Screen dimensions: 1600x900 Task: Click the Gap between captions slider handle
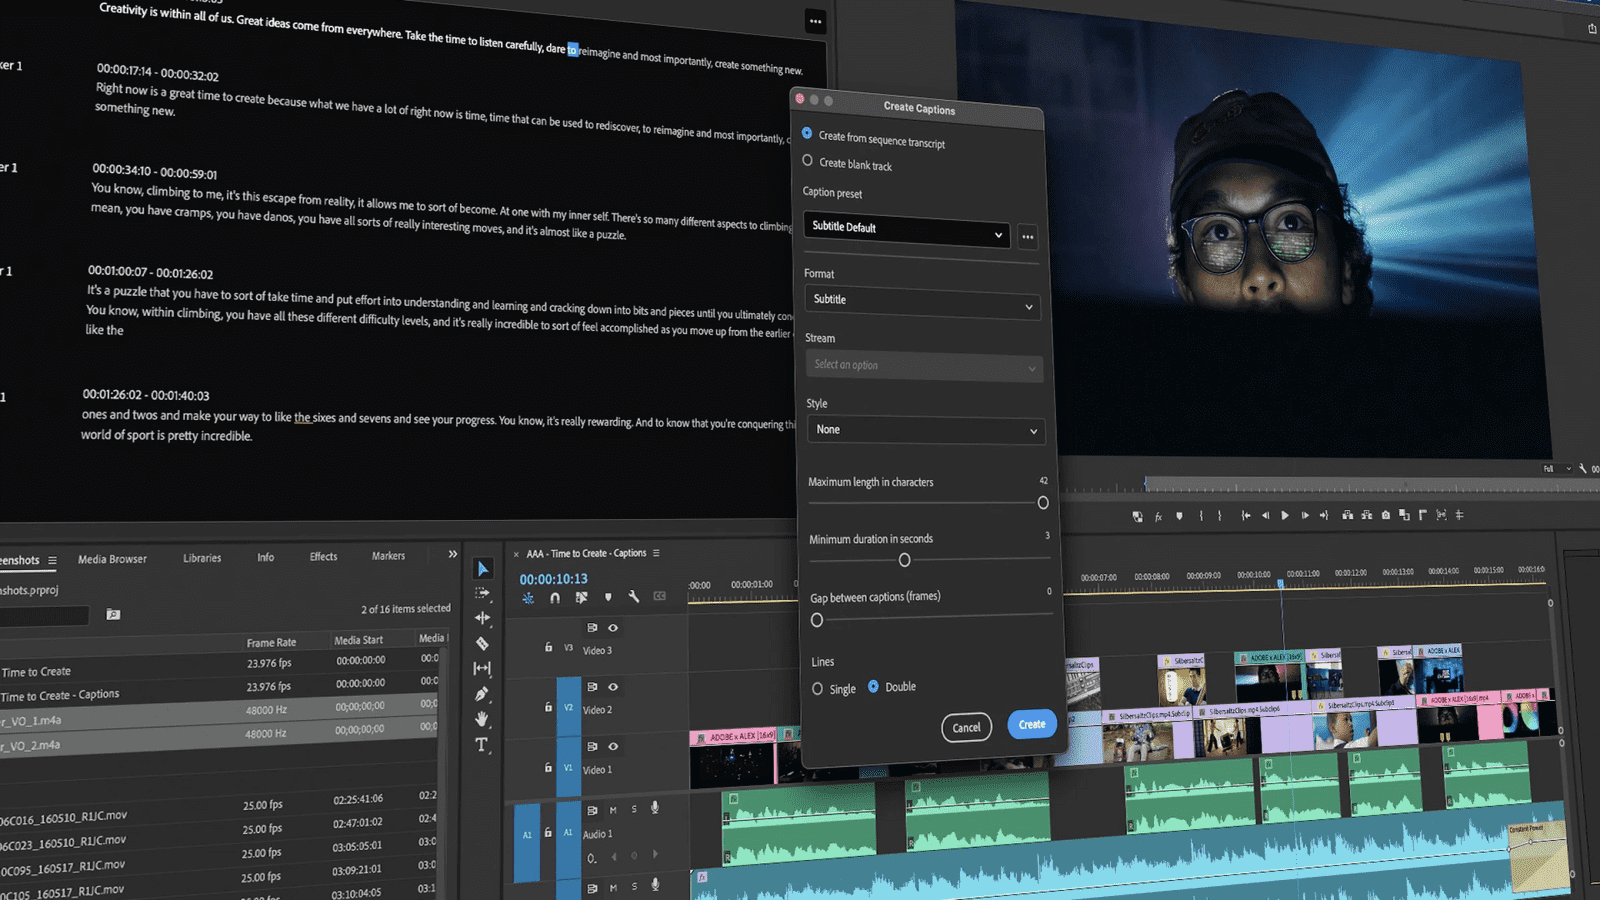(817, 620)
